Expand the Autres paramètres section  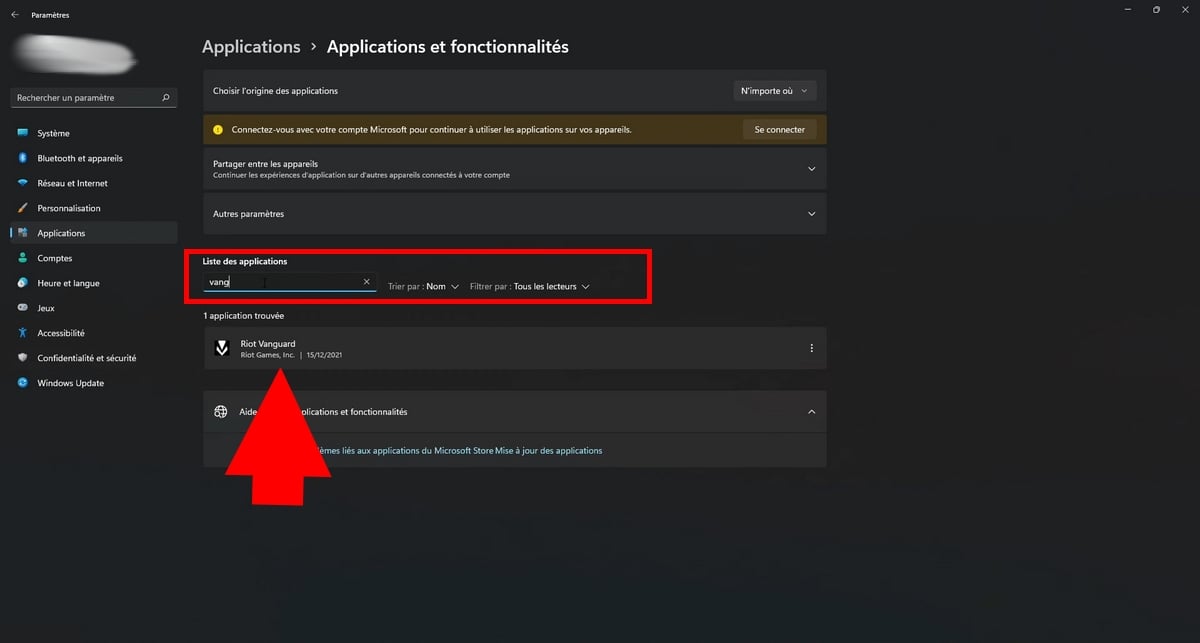click(811, 214)
